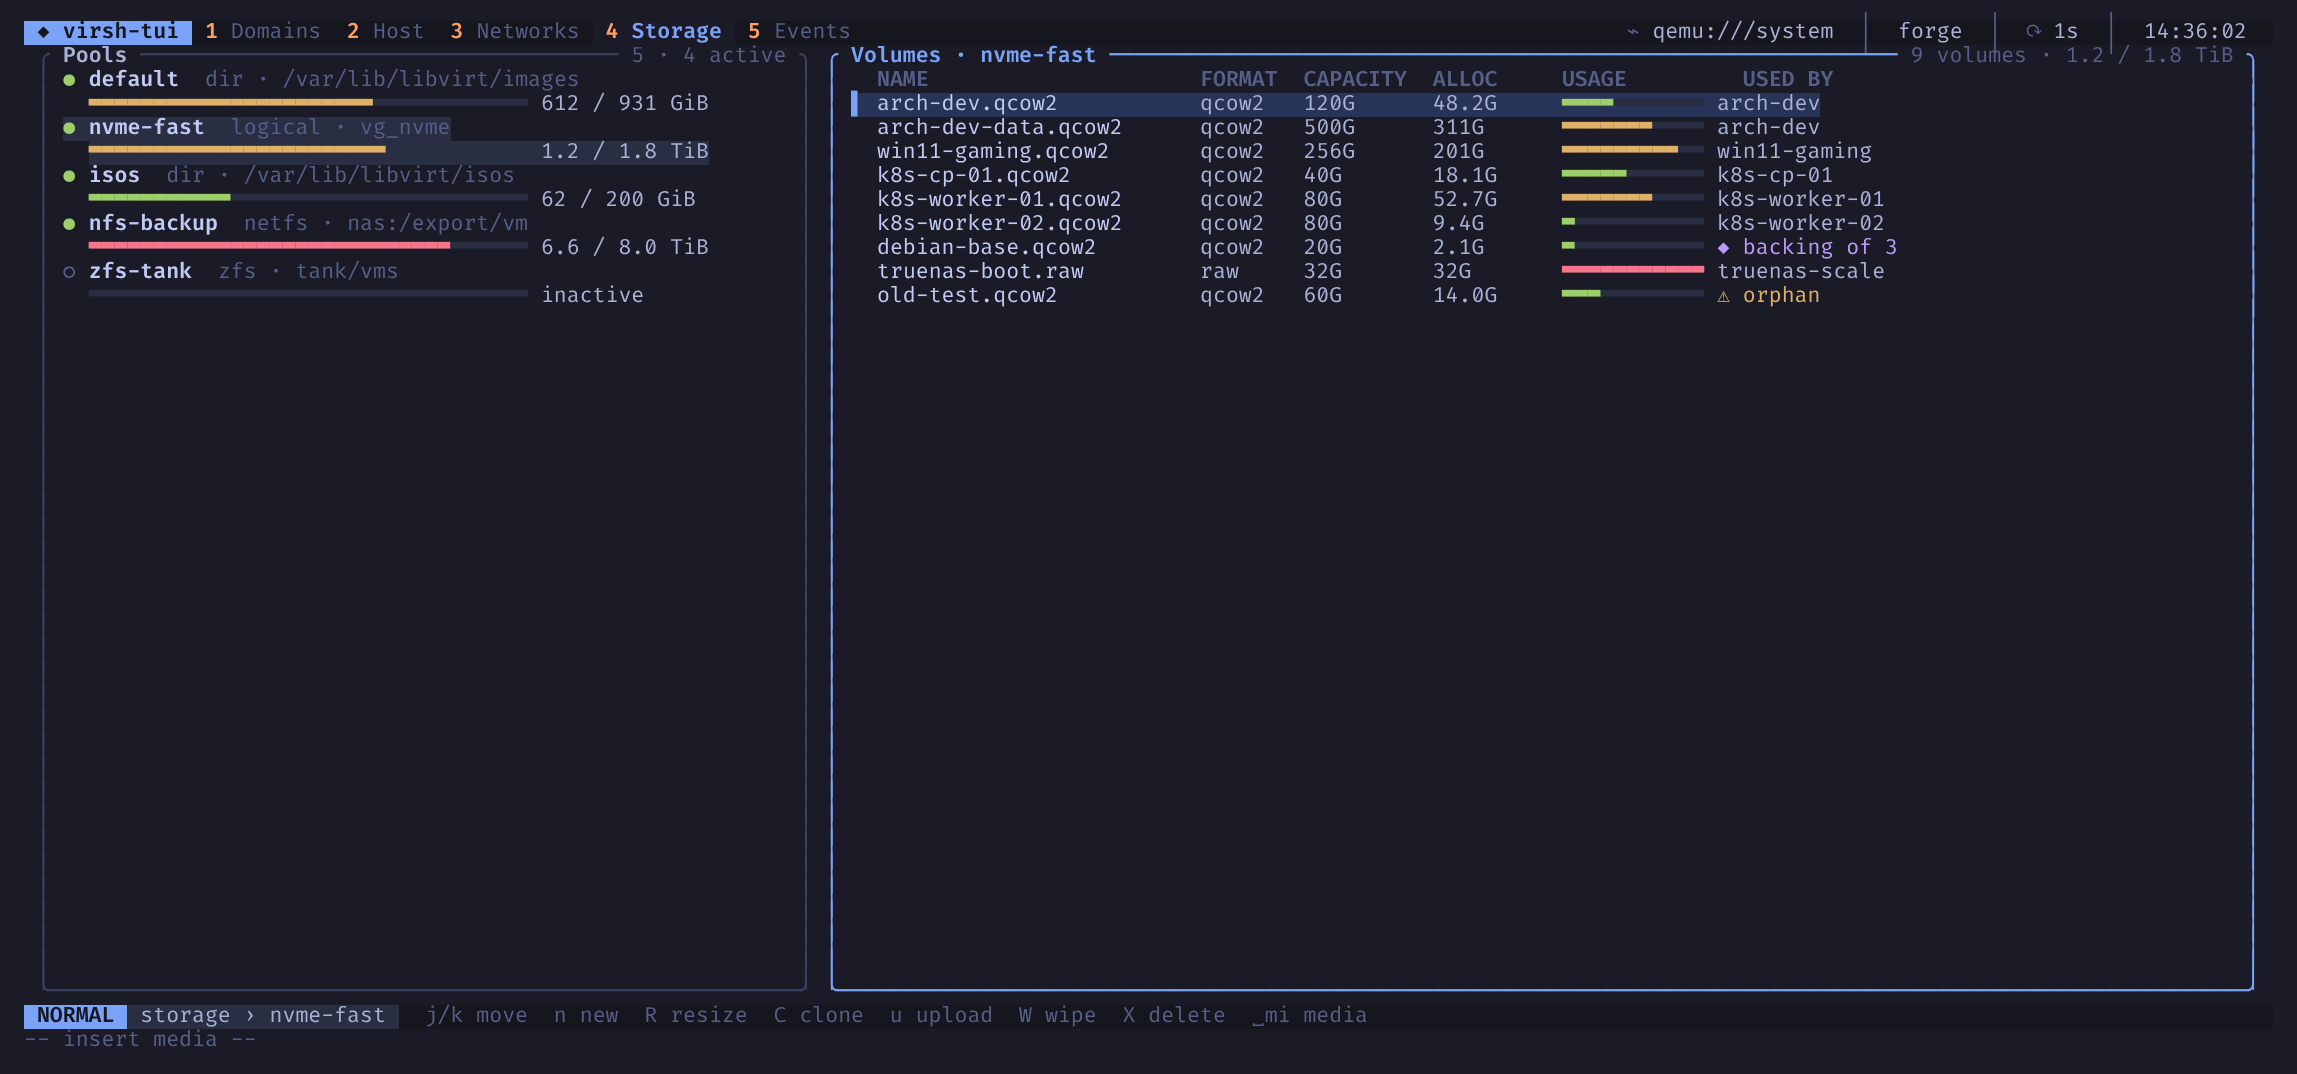Open the Networks tab
The width and height of the screenshot is (2297, 1074).
(514, 32)
